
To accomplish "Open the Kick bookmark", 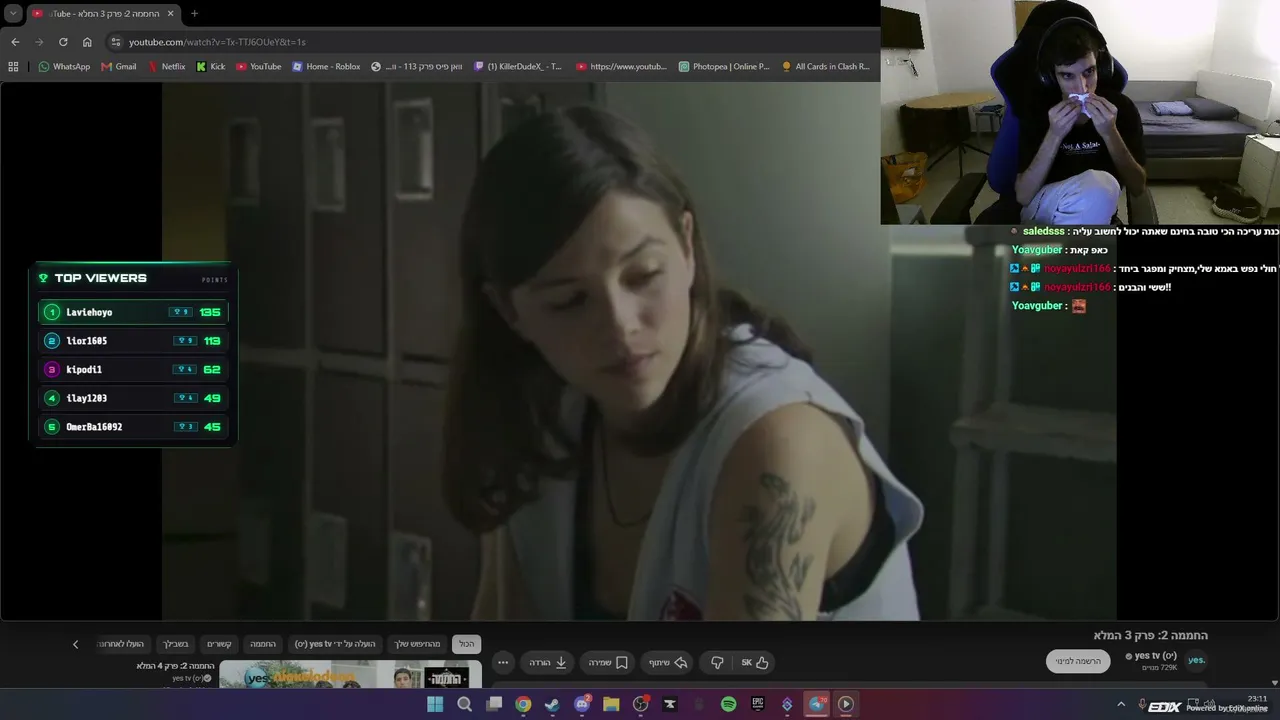I will click(211, 67).
